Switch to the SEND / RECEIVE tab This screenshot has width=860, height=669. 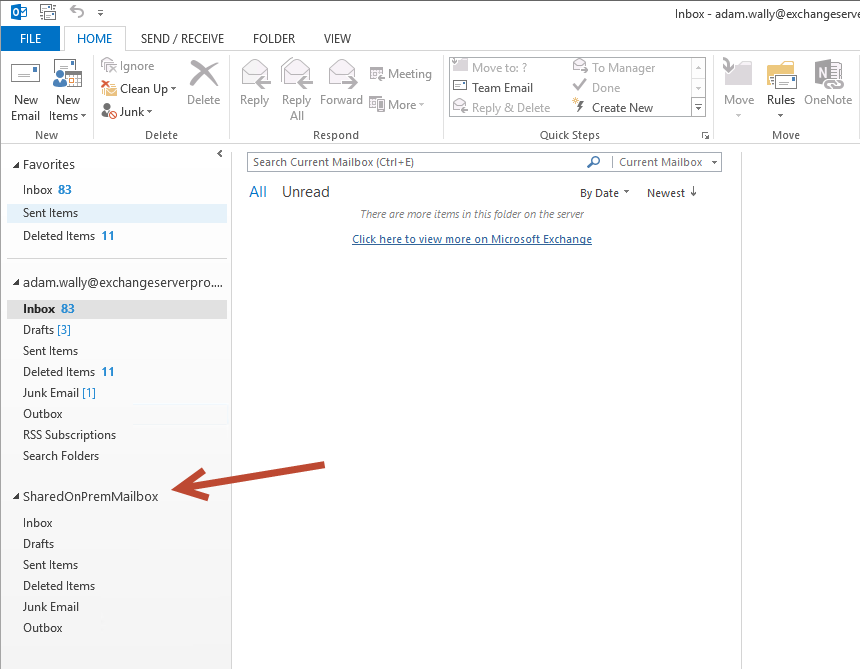pos(182,39)
